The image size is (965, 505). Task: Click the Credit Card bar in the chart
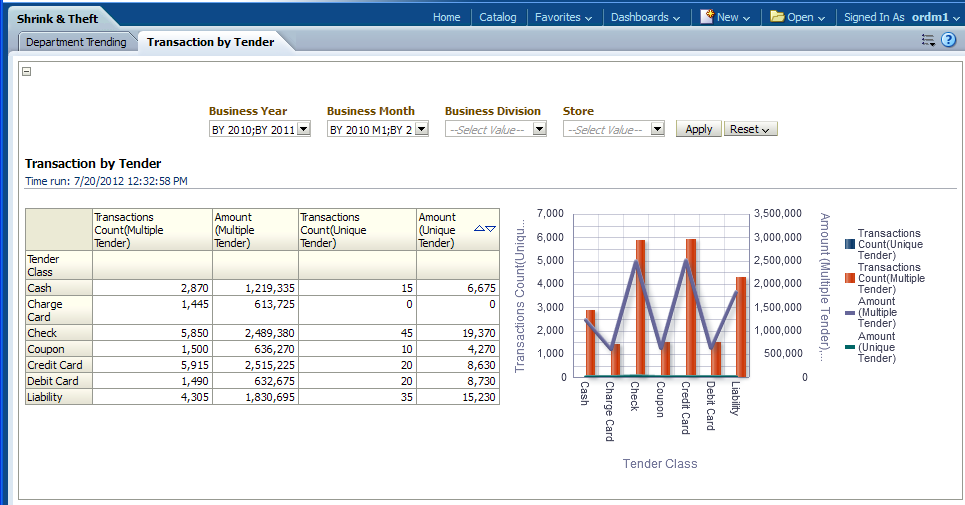coord(691,307)
